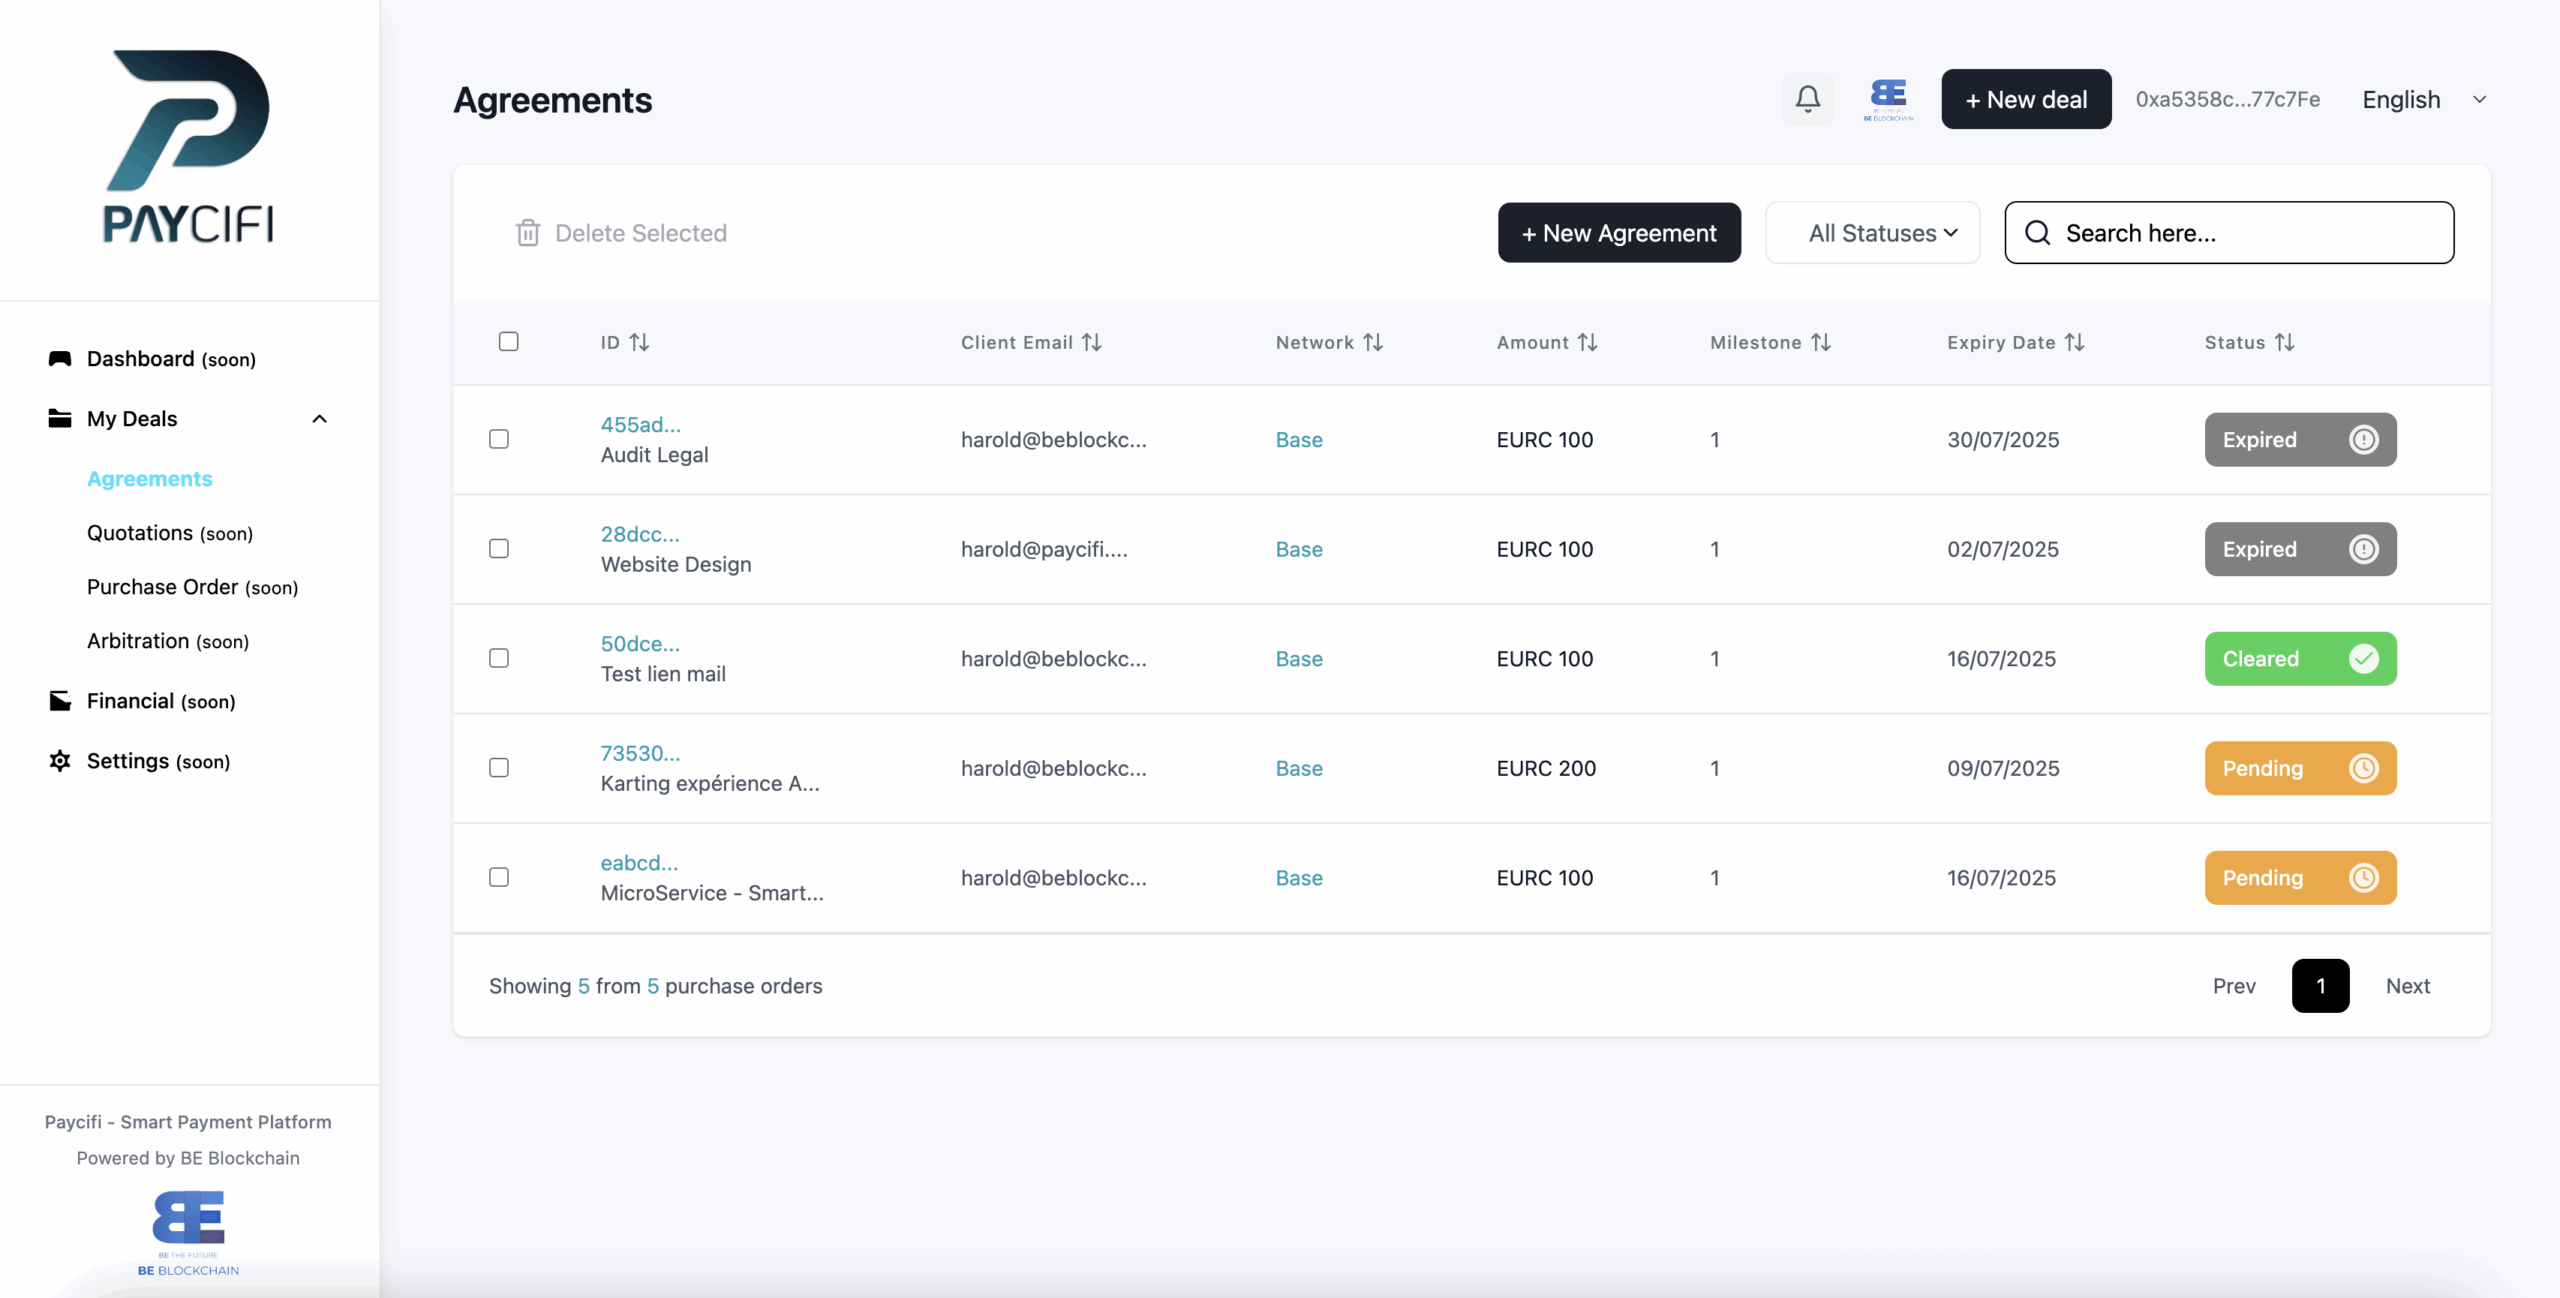
Task: Open agreement link 28dcc...
Action: coord(640,534)
